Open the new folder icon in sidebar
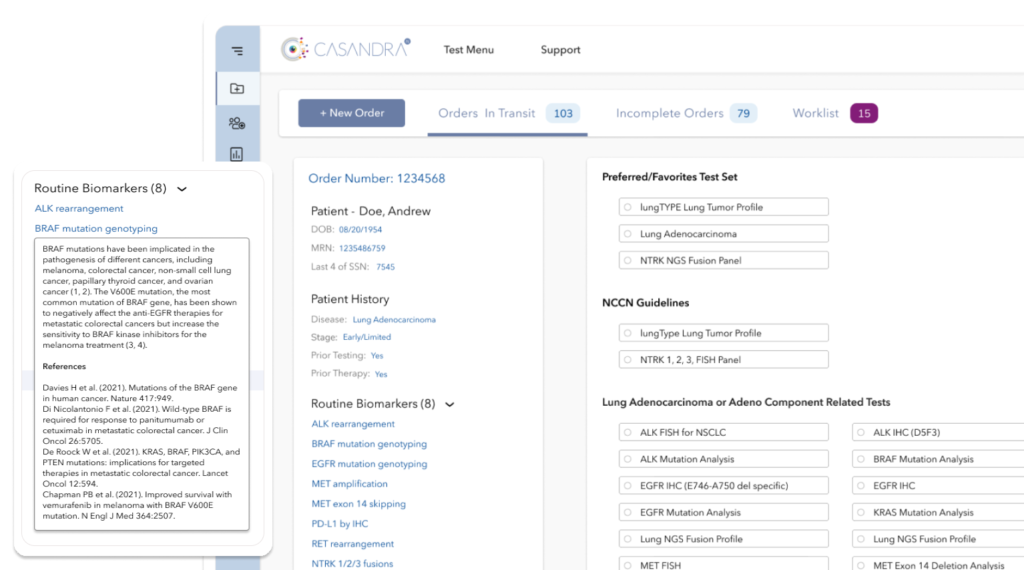 (x=237, y=88)
